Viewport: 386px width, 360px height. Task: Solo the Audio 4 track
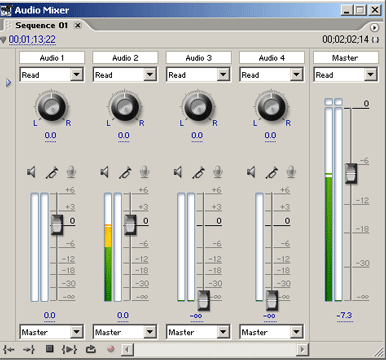pyautogui.click(x=272, y=172)
